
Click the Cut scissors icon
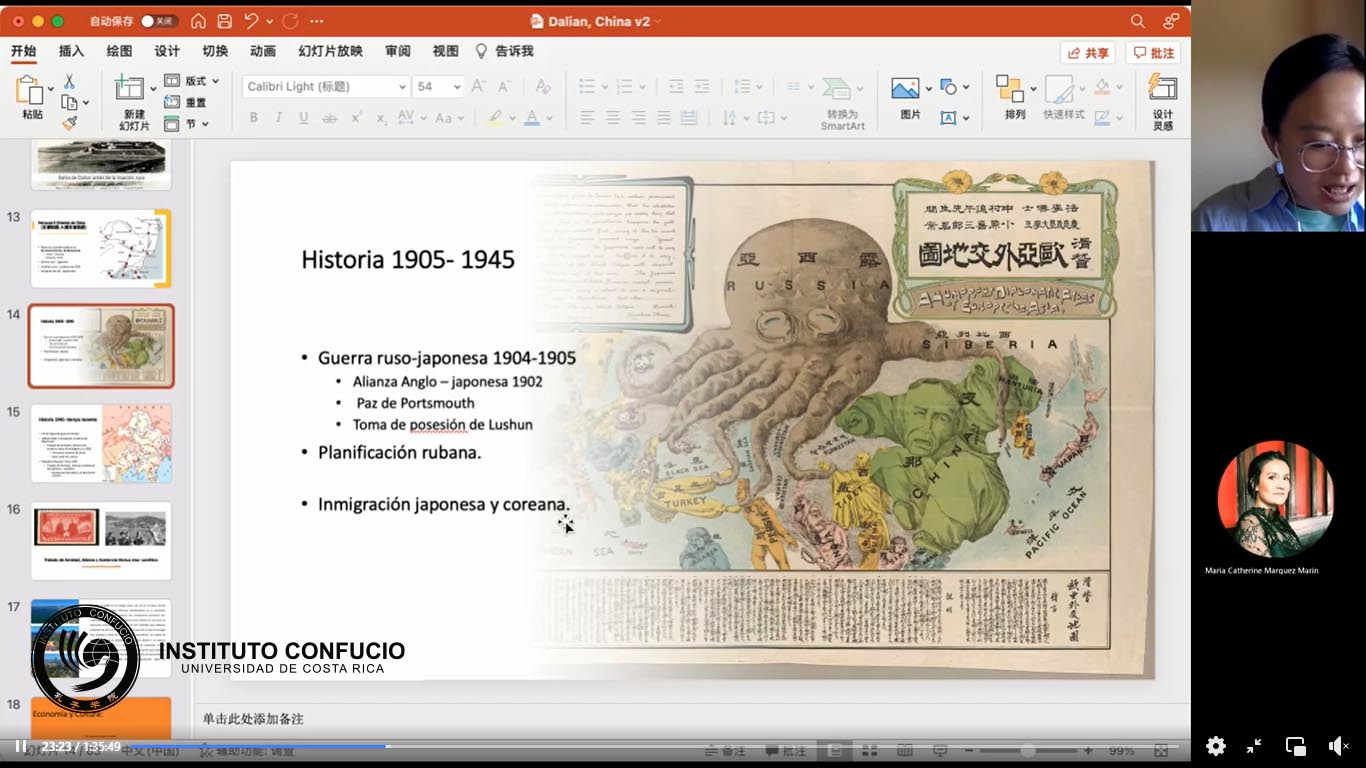coord(69,81)
